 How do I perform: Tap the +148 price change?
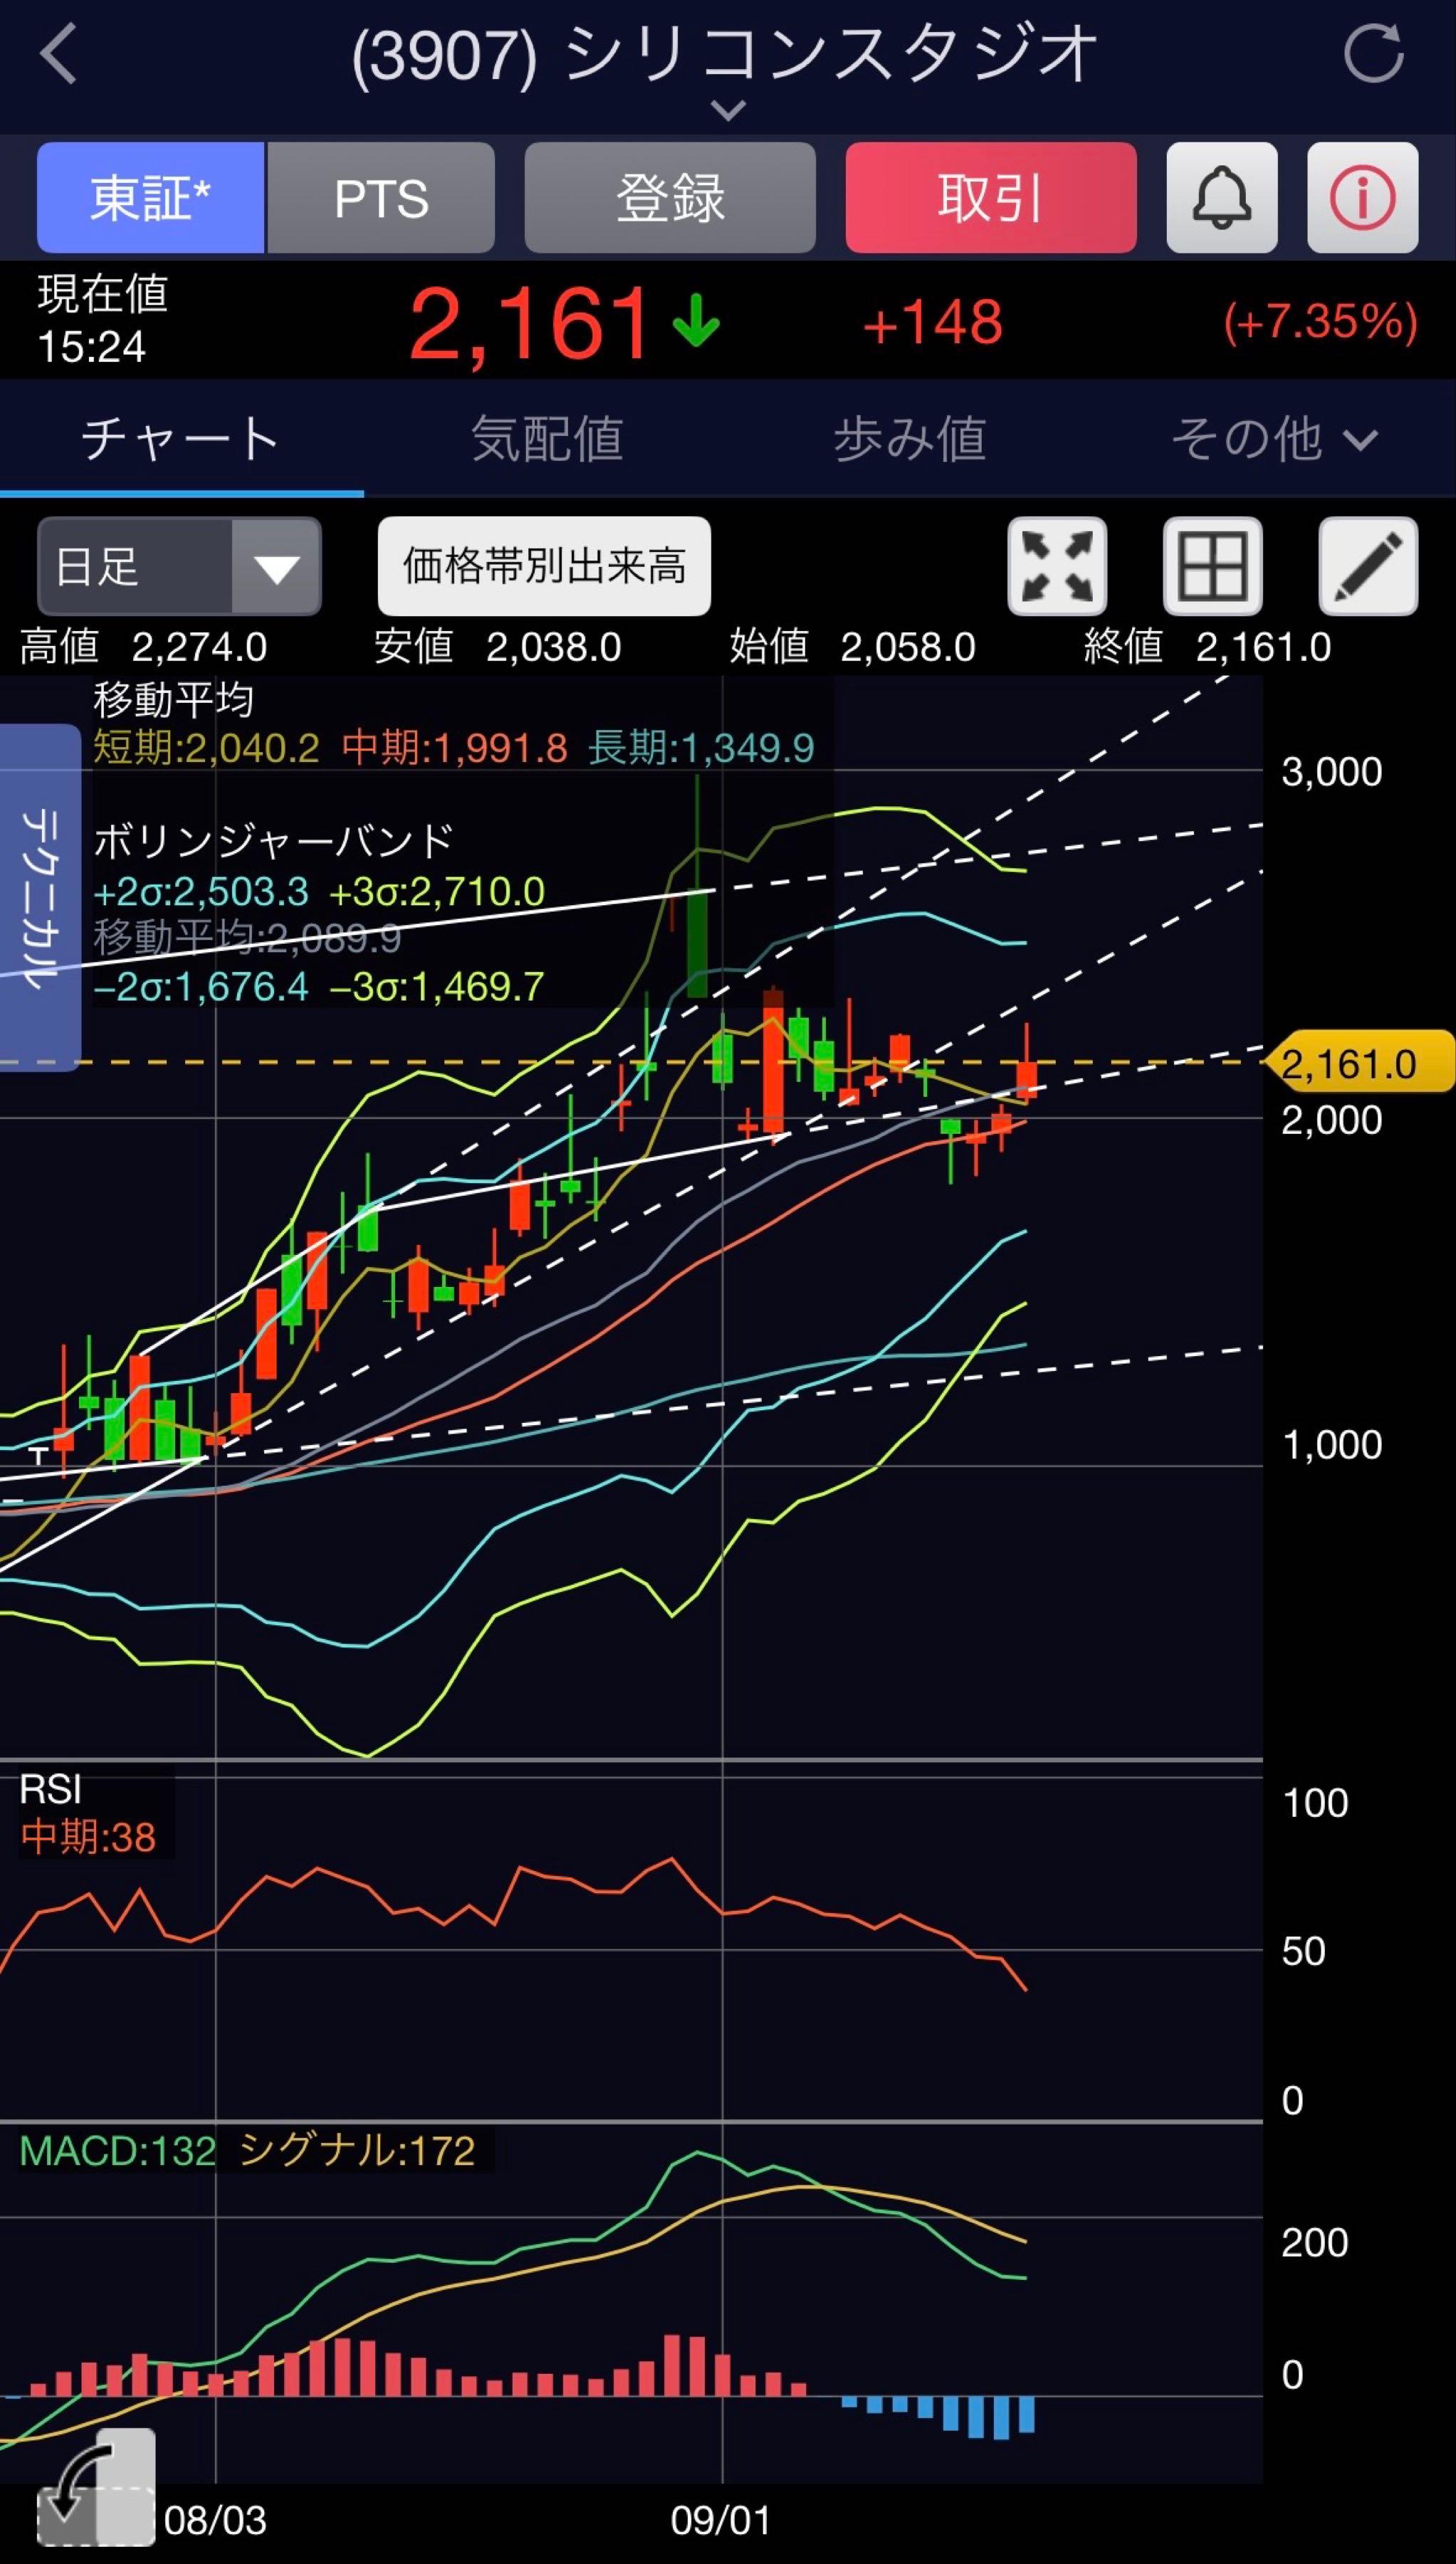932,322
